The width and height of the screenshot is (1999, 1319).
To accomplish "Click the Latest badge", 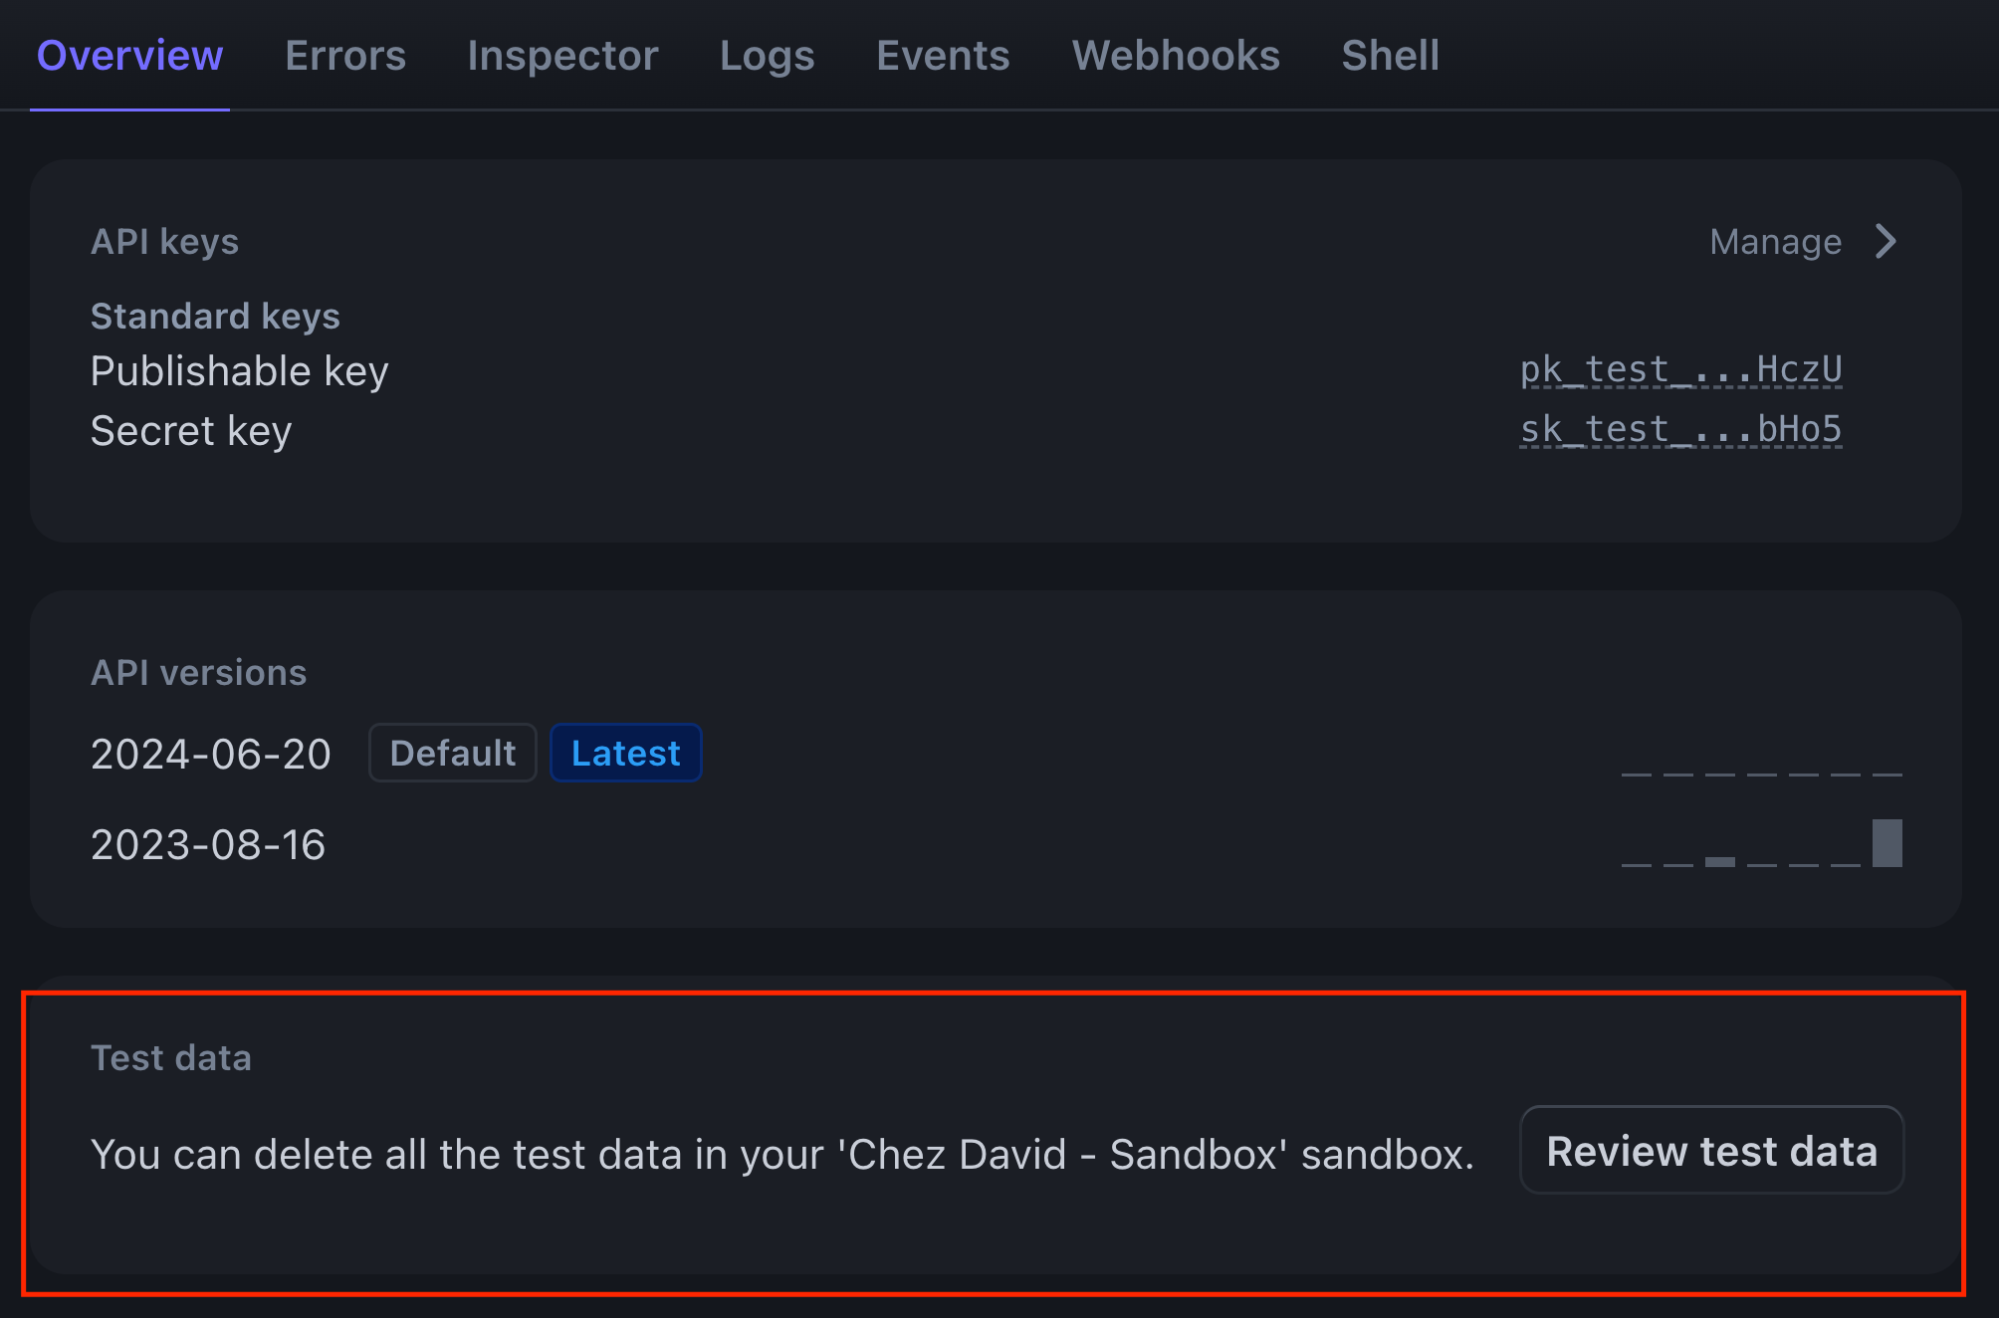I will pyautogui.click(x=626, y=753).
